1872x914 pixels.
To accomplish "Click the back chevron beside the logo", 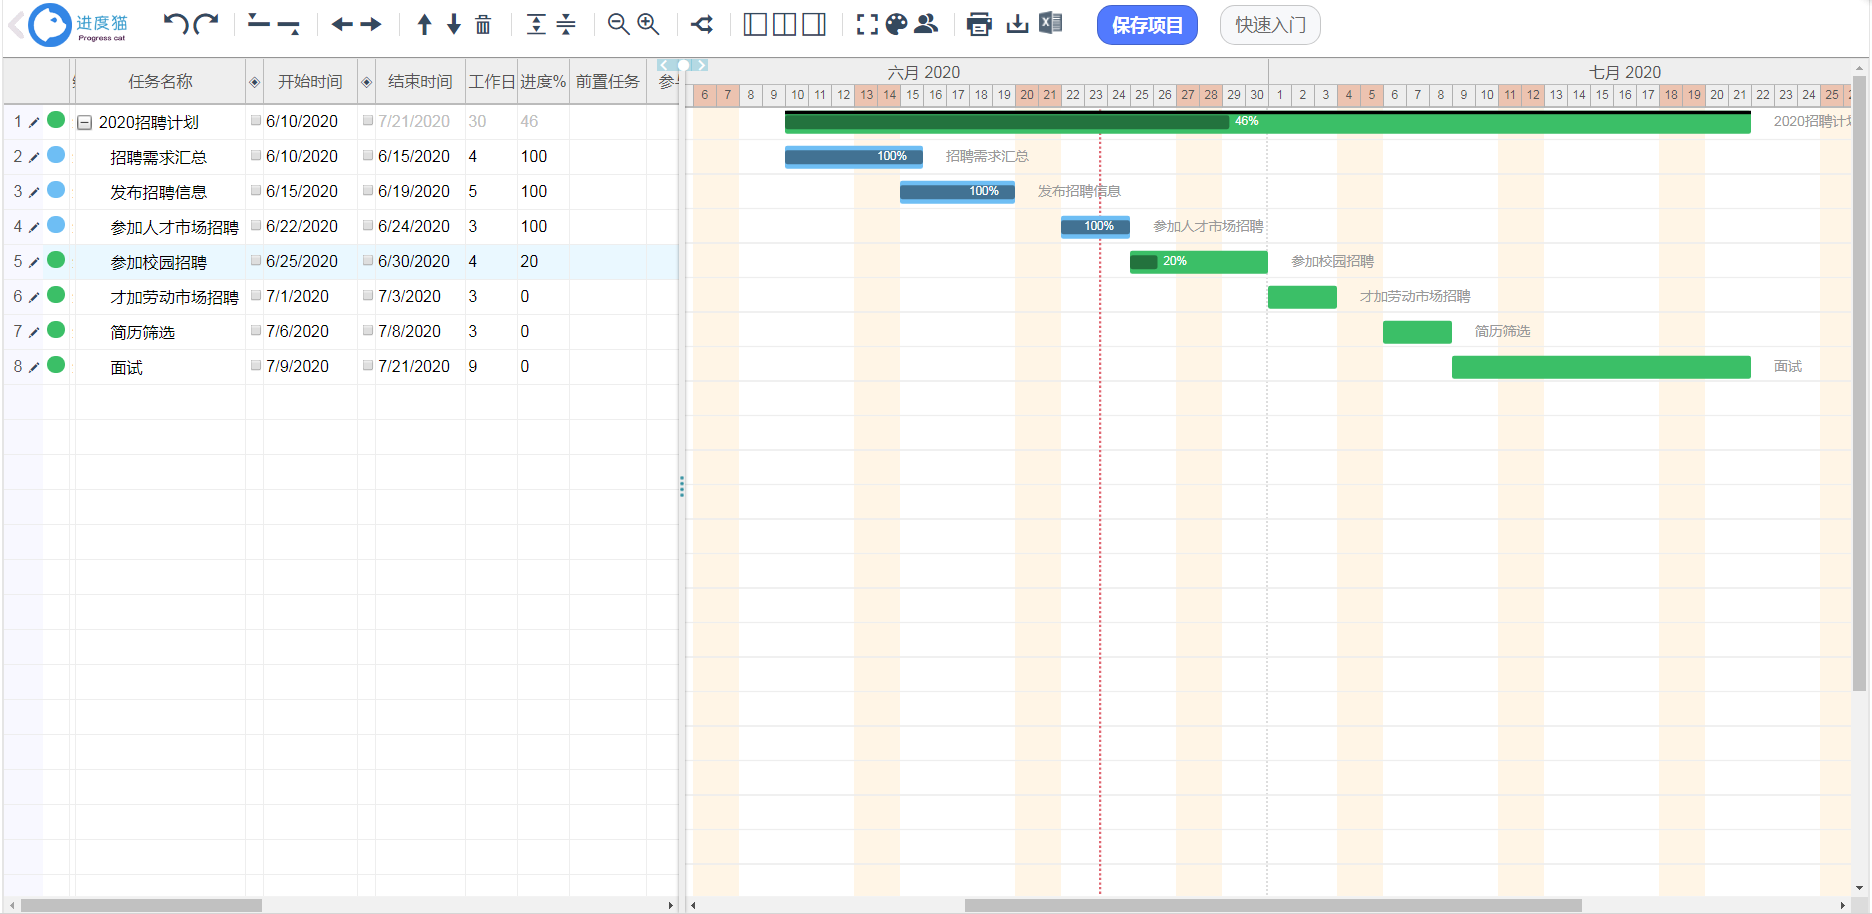I will pyautogui.click(x=15, y=25).
